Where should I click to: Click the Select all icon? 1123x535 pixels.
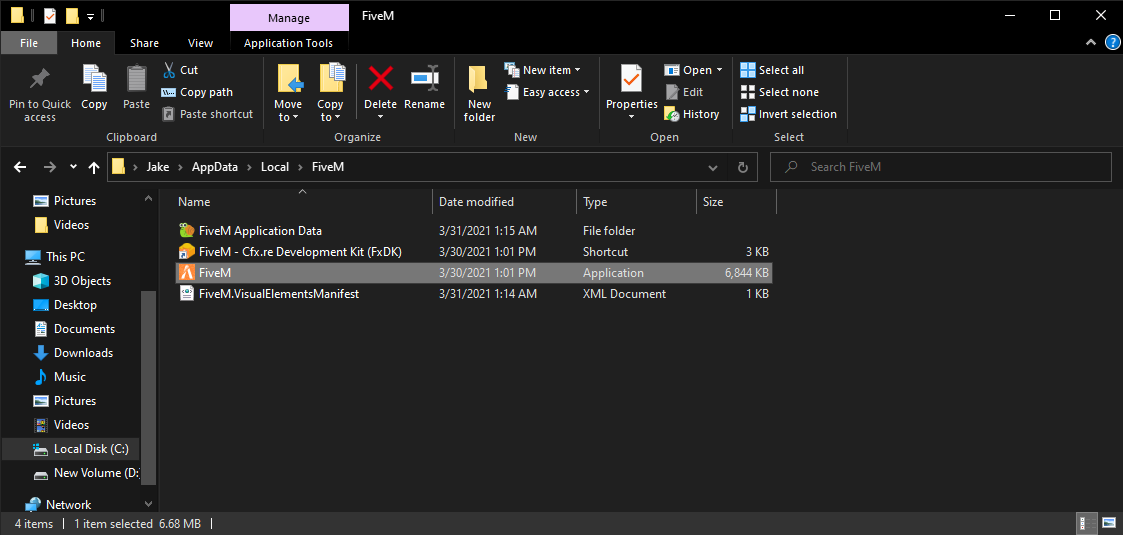coord(748,70)
